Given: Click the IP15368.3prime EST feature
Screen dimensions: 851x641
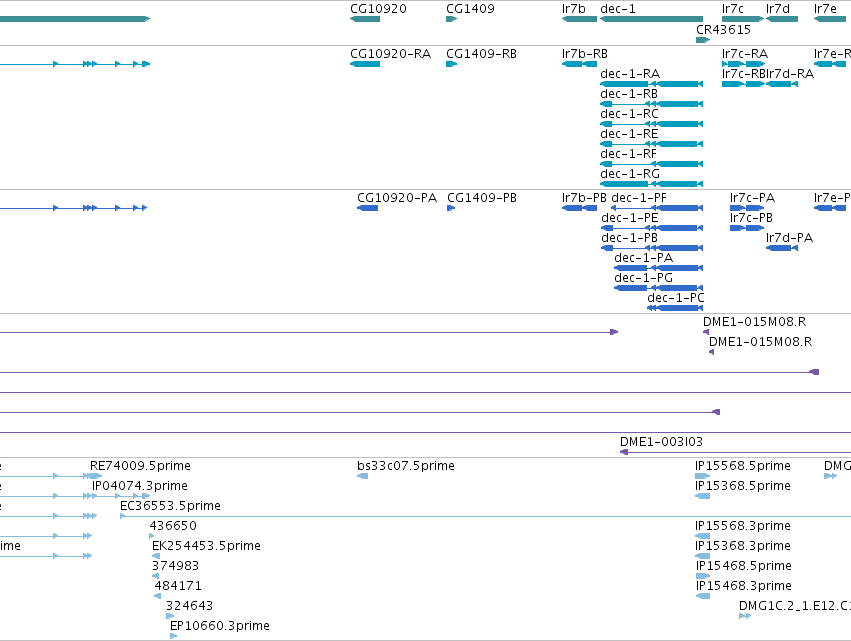Looking at the screenshot, I should click(x=703, y=556).
